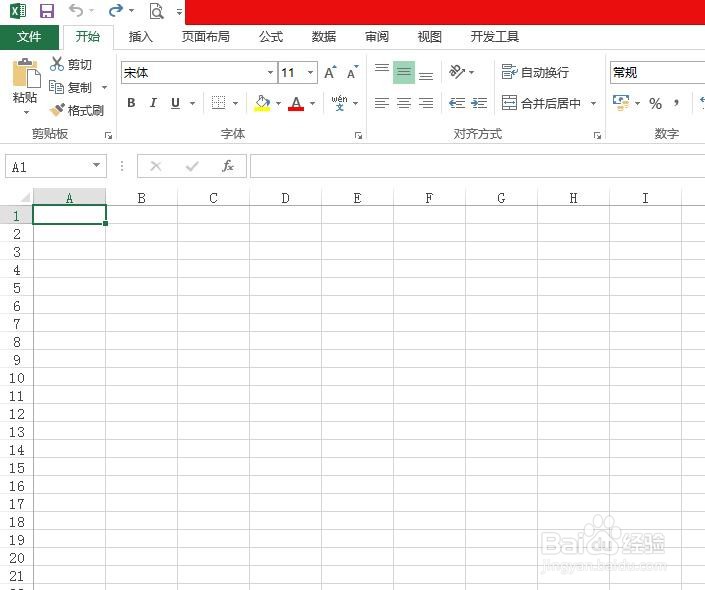Apply percent style format
This screenshot has height=590, width=705.
[x=656, y=104]
